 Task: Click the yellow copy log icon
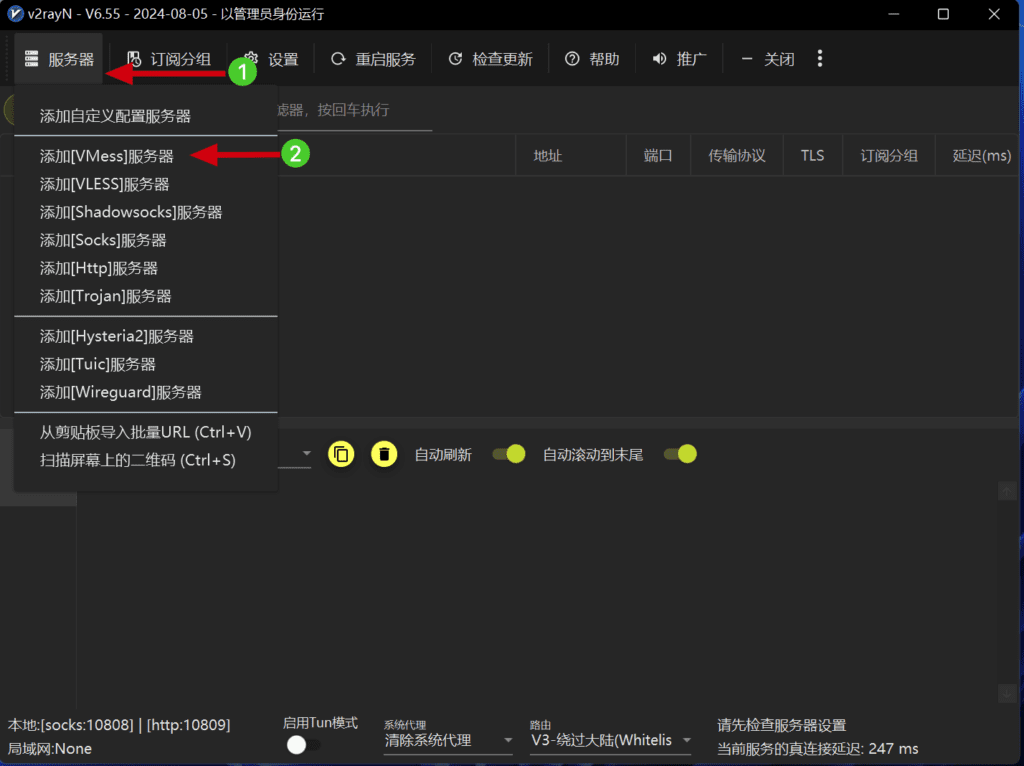341,454
